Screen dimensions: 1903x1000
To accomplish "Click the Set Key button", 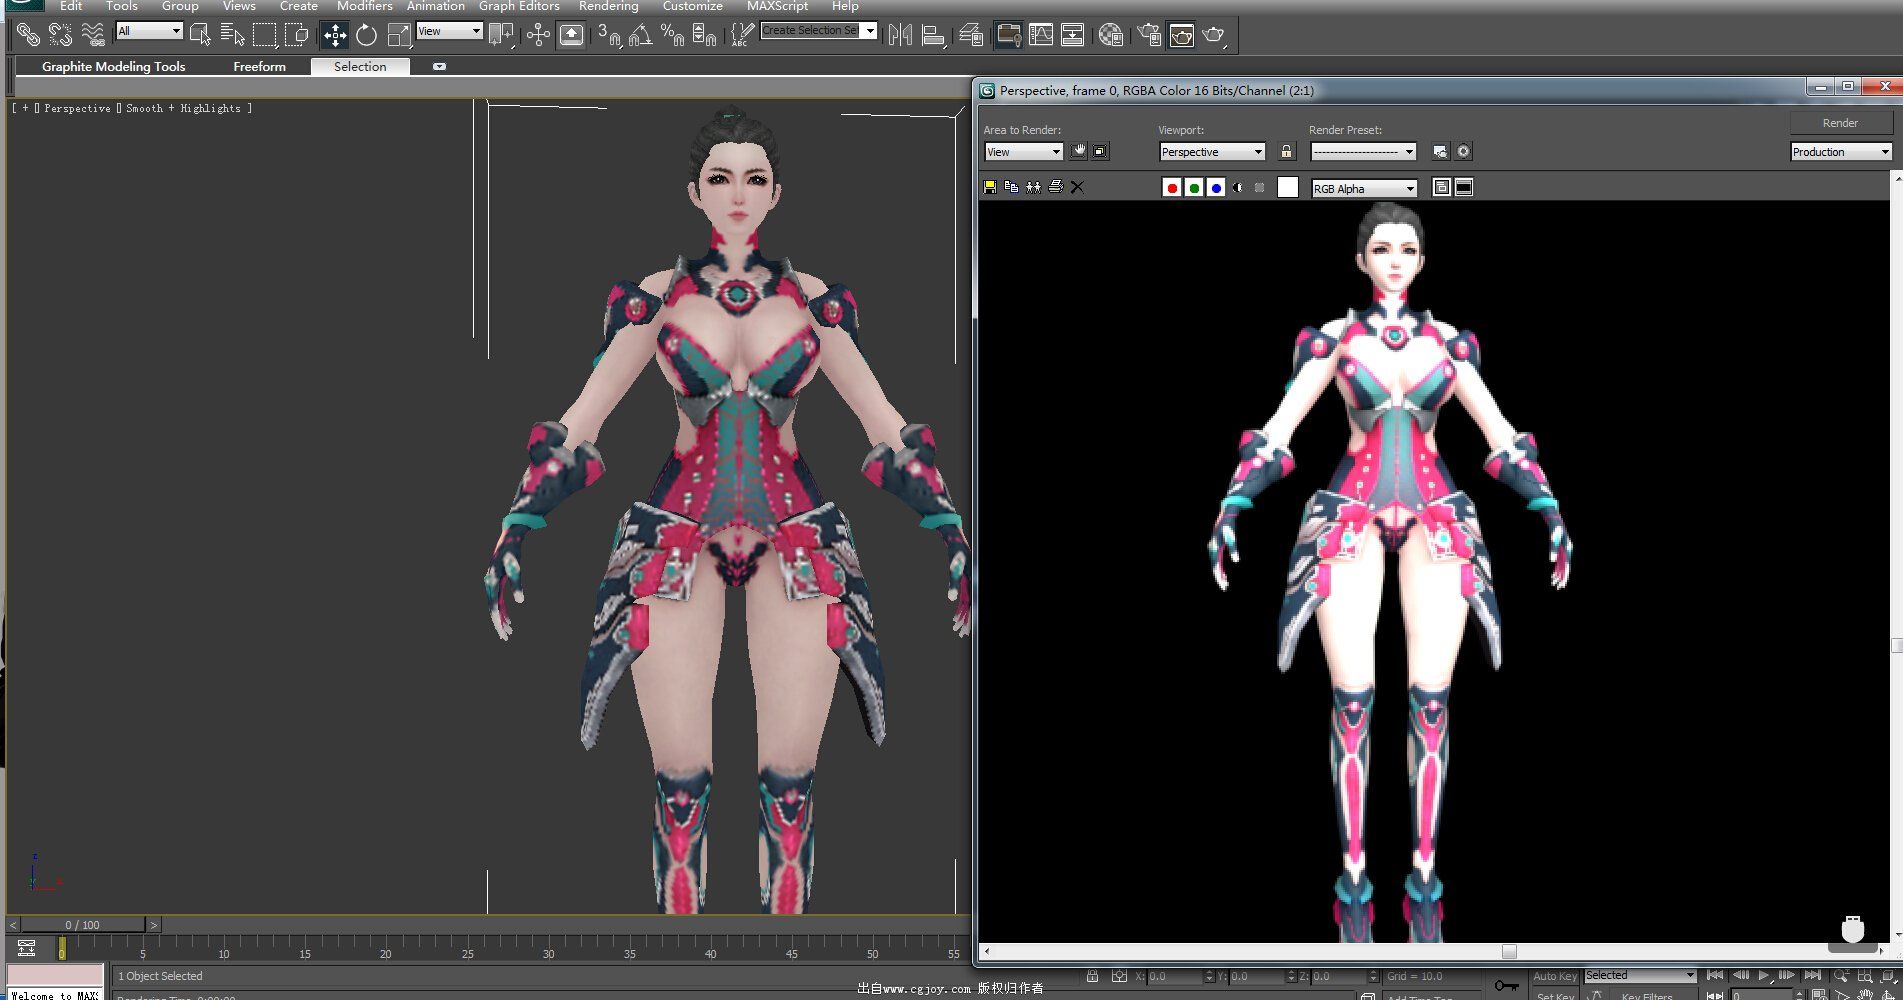I will pos(1554,995).
